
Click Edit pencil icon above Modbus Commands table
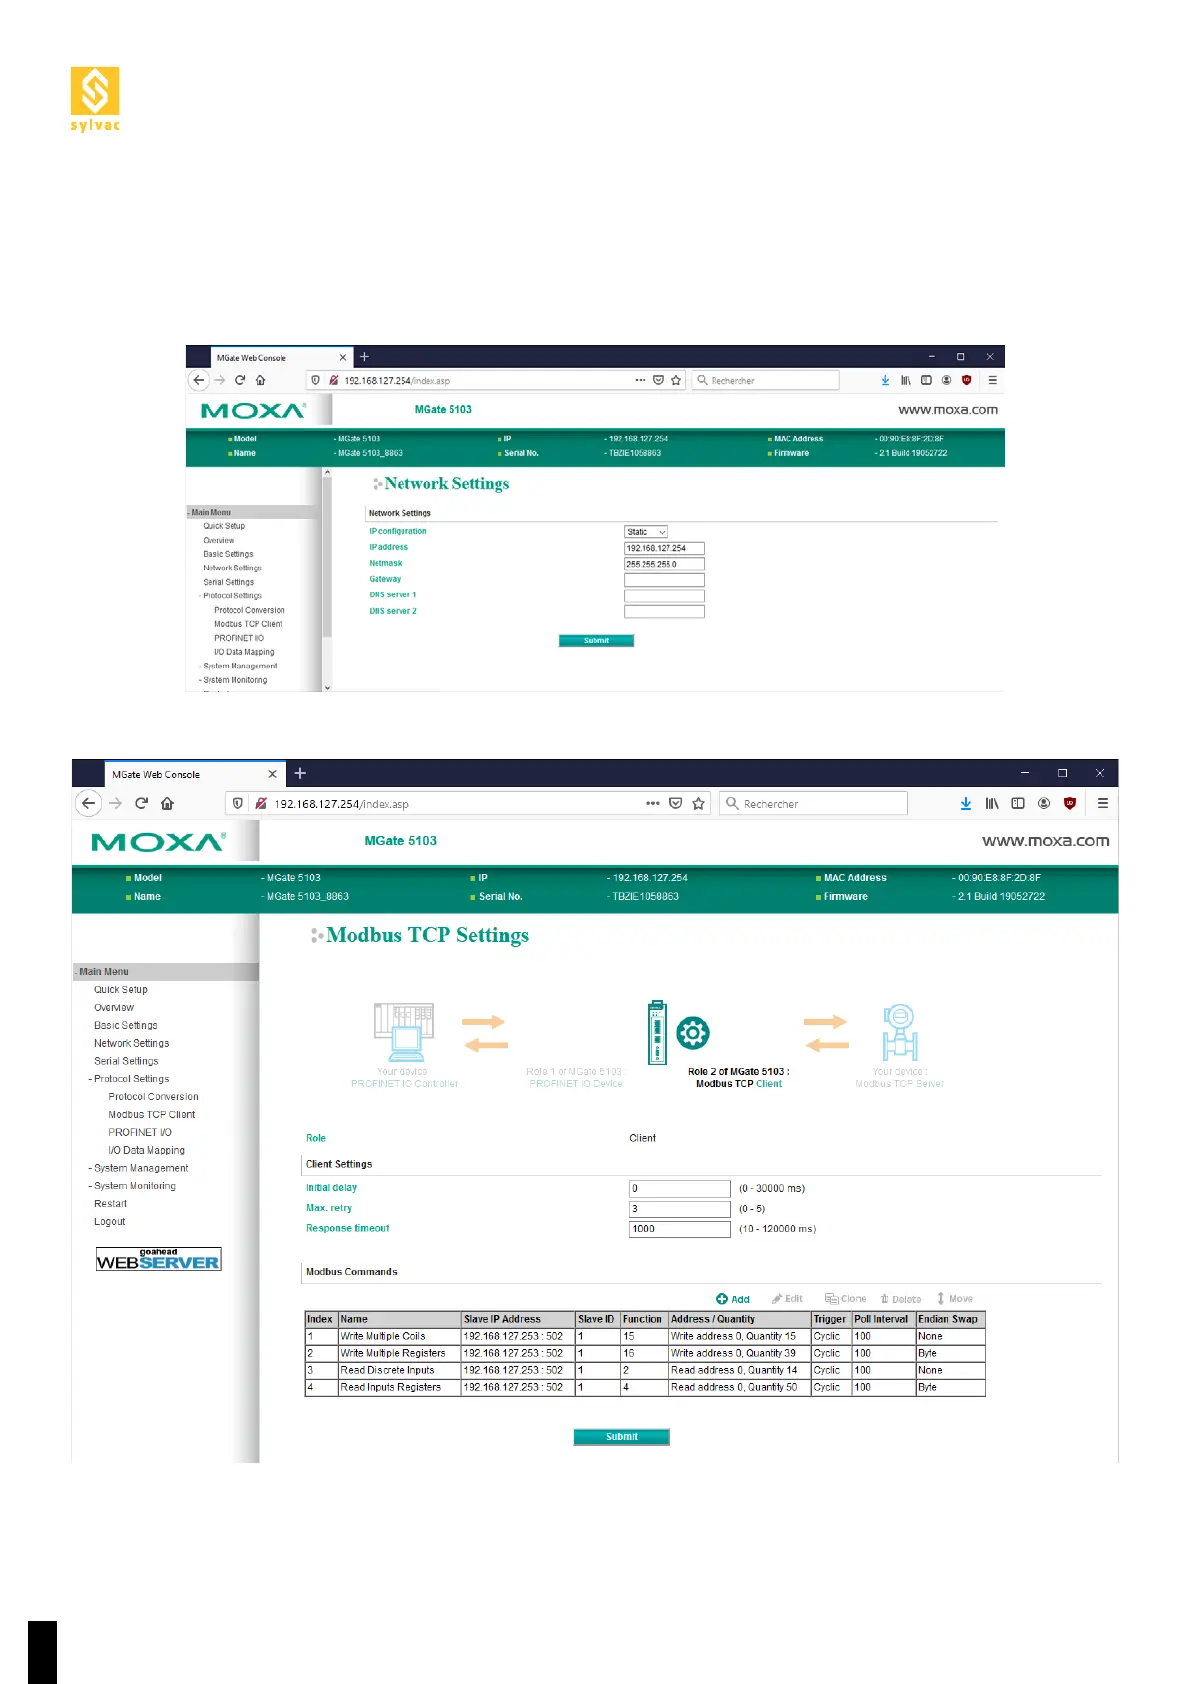777,1299
